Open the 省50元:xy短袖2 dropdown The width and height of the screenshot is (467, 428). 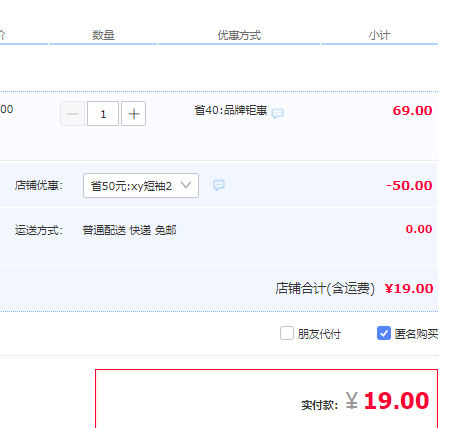[x=141, y=185]
